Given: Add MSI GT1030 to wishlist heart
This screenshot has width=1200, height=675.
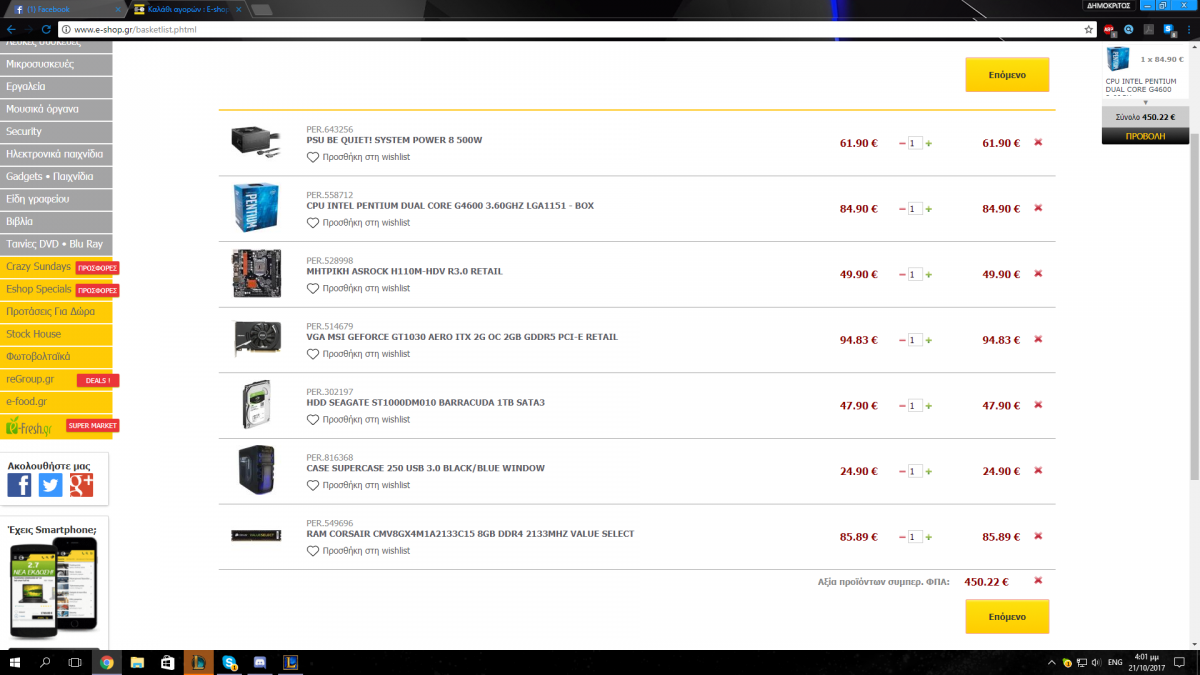Looking at the screenshot, I should coord(313,353).
